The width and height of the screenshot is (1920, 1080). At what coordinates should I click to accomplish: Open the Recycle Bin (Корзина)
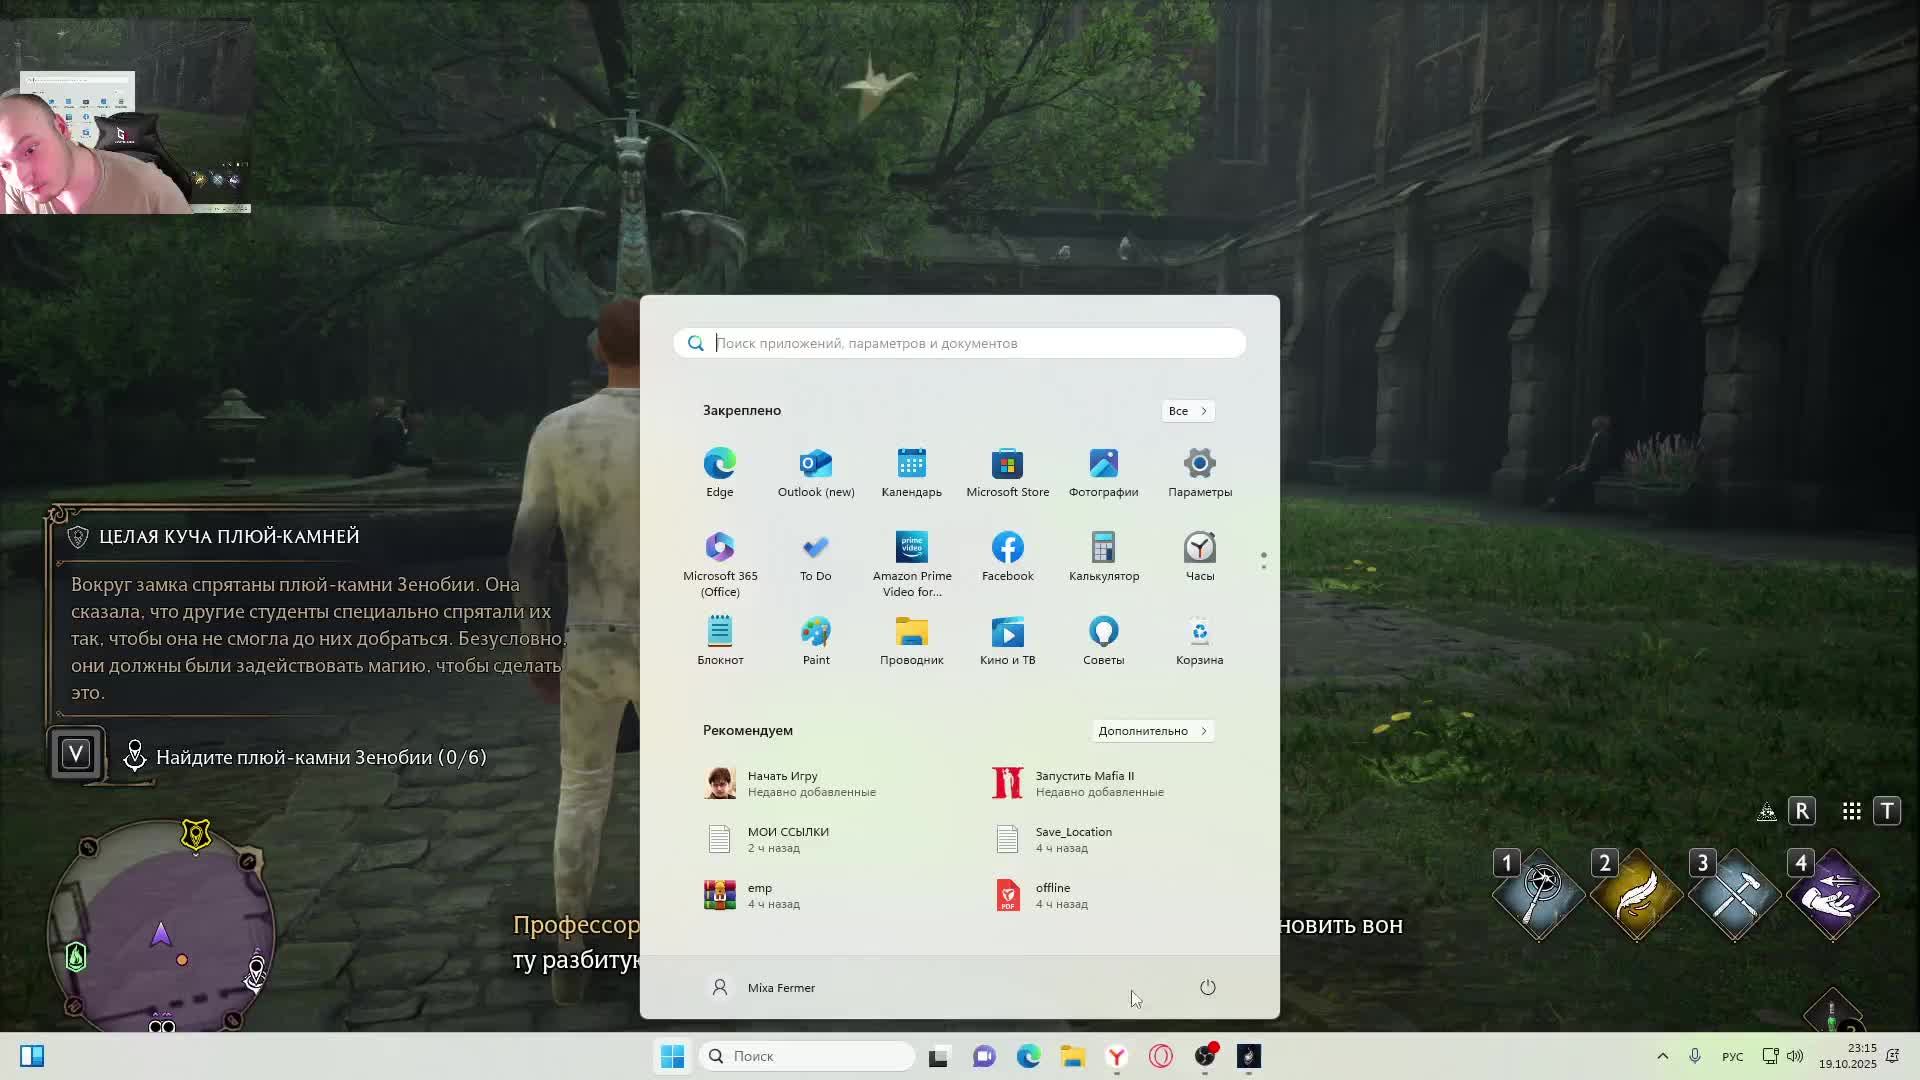tap(1199, 640)
